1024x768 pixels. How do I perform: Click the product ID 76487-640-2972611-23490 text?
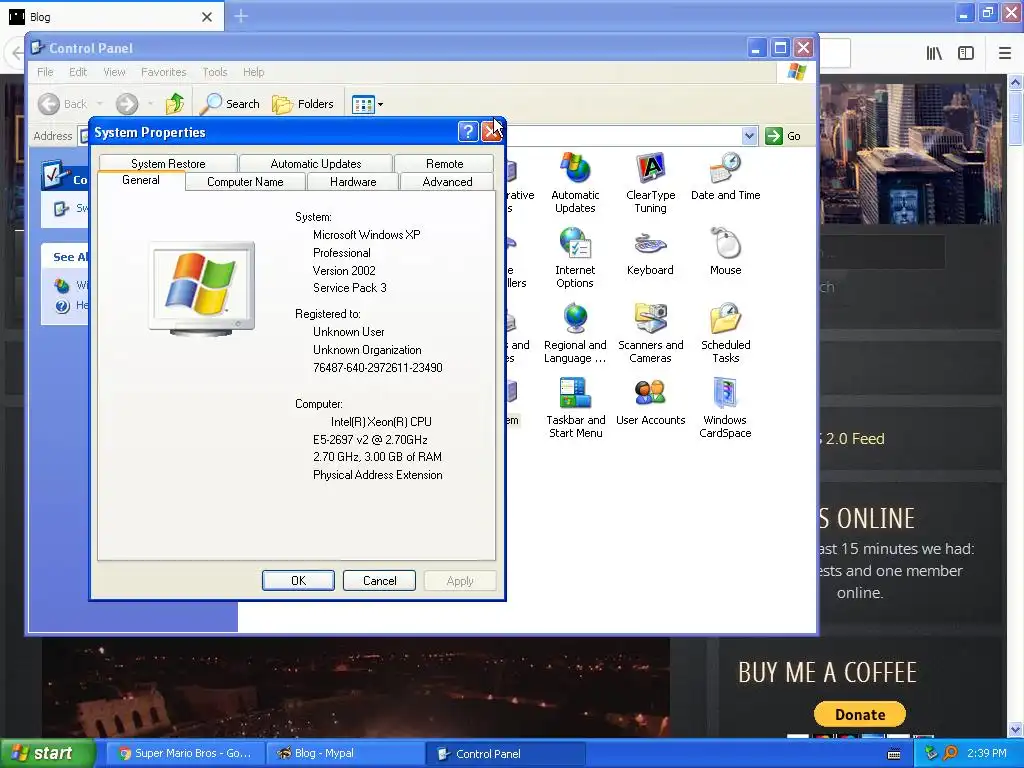pyautogui.click(x=377, y=368)
